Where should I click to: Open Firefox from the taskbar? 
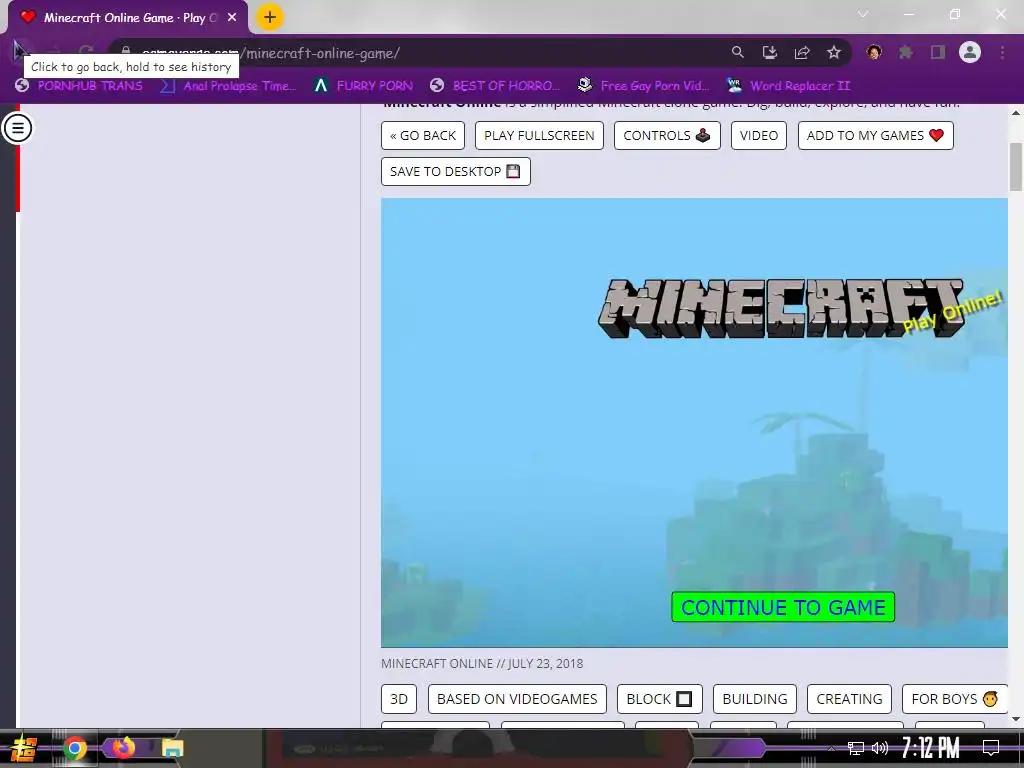point(123,747)
